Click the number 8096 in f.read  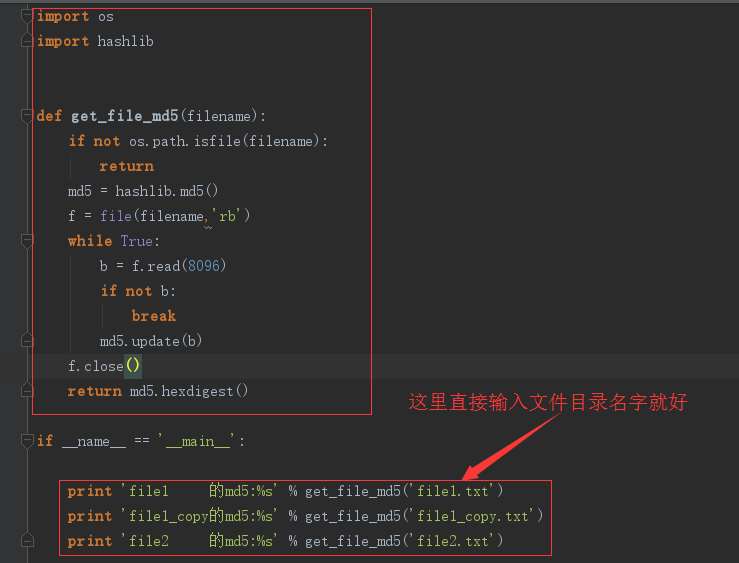click(207, 266)
